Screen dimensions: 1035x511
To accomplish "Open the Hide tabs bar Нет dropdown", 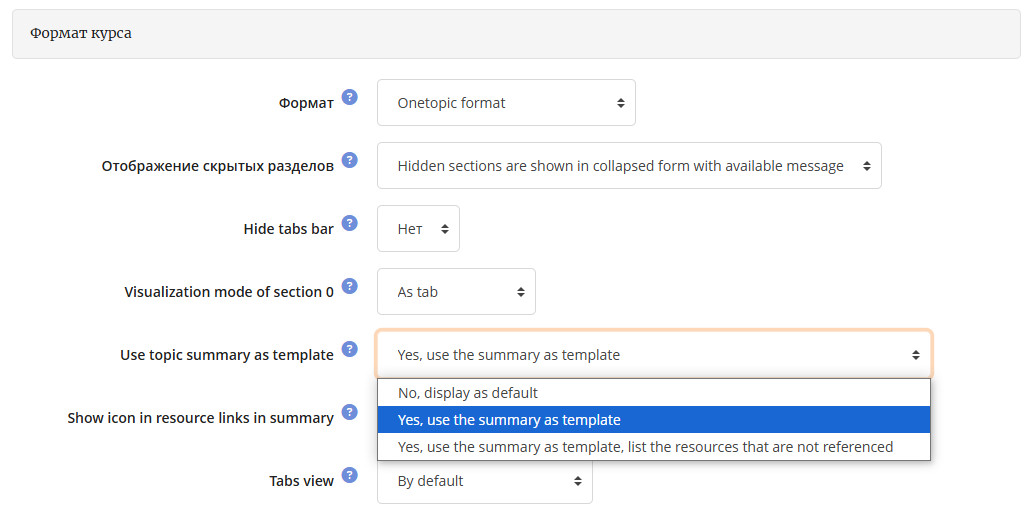I will (418, 229).
